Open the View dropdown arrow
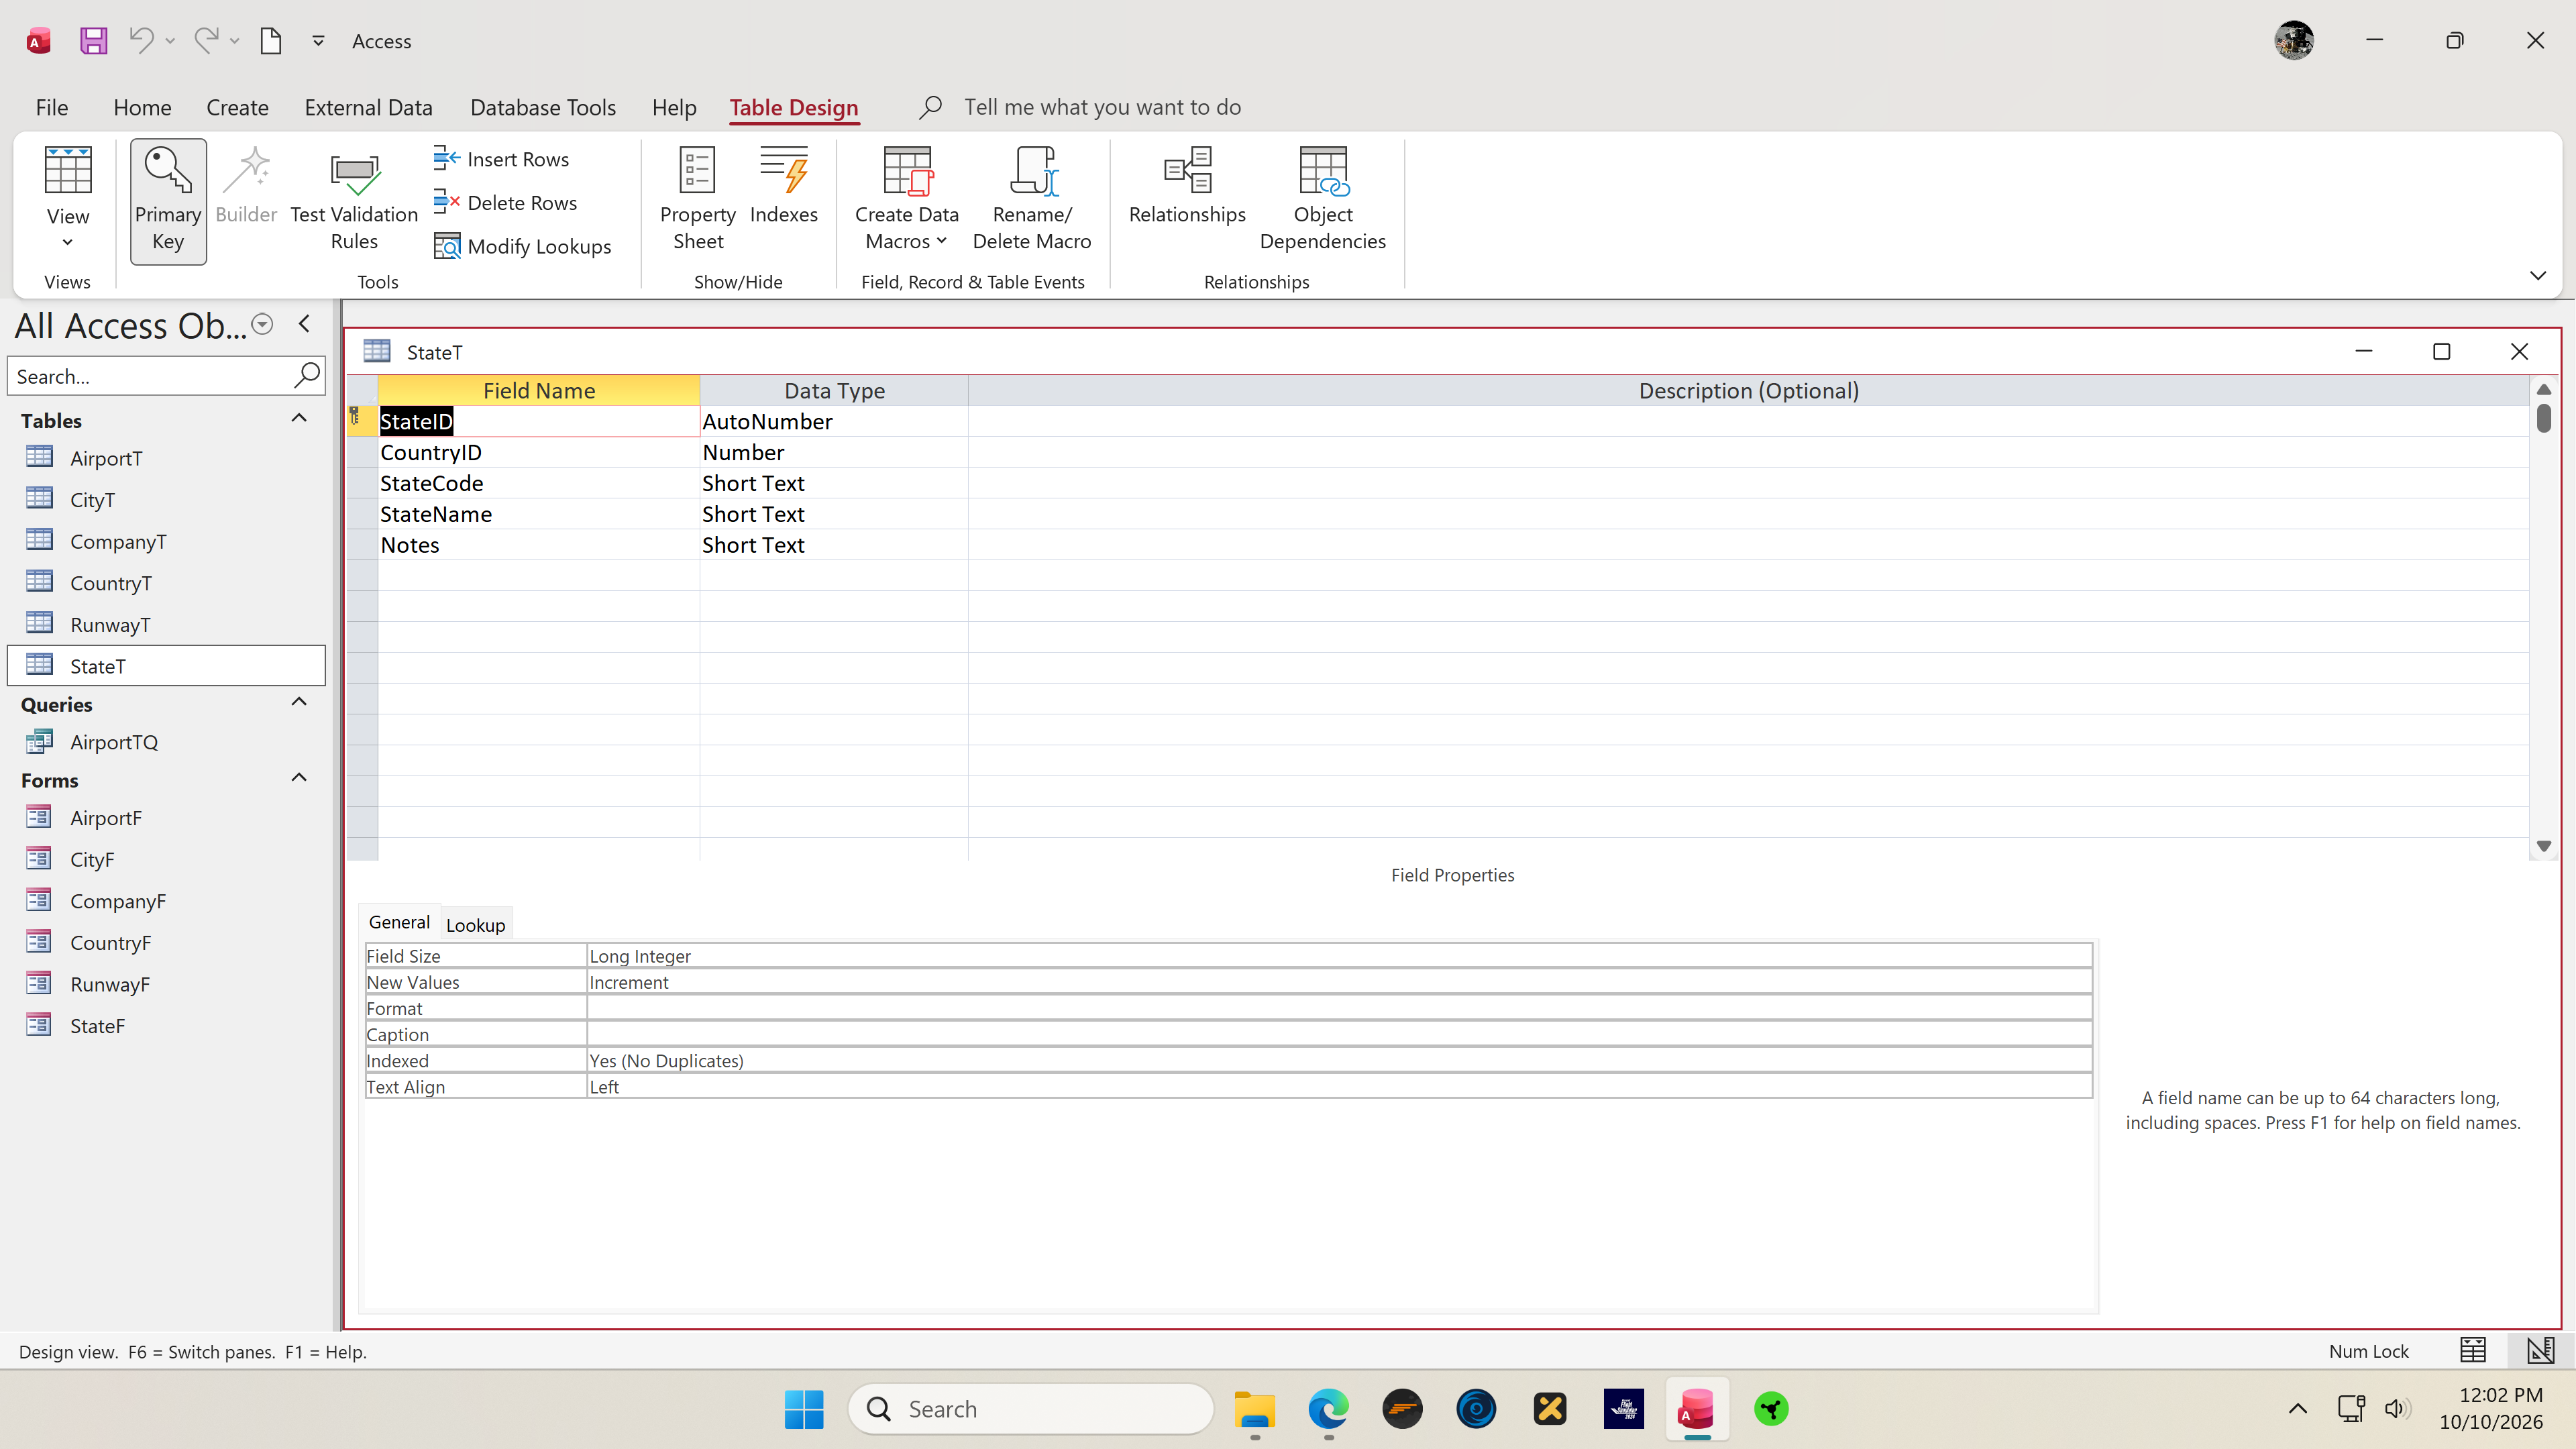2576x1449 pixels. tap(68, 242)
